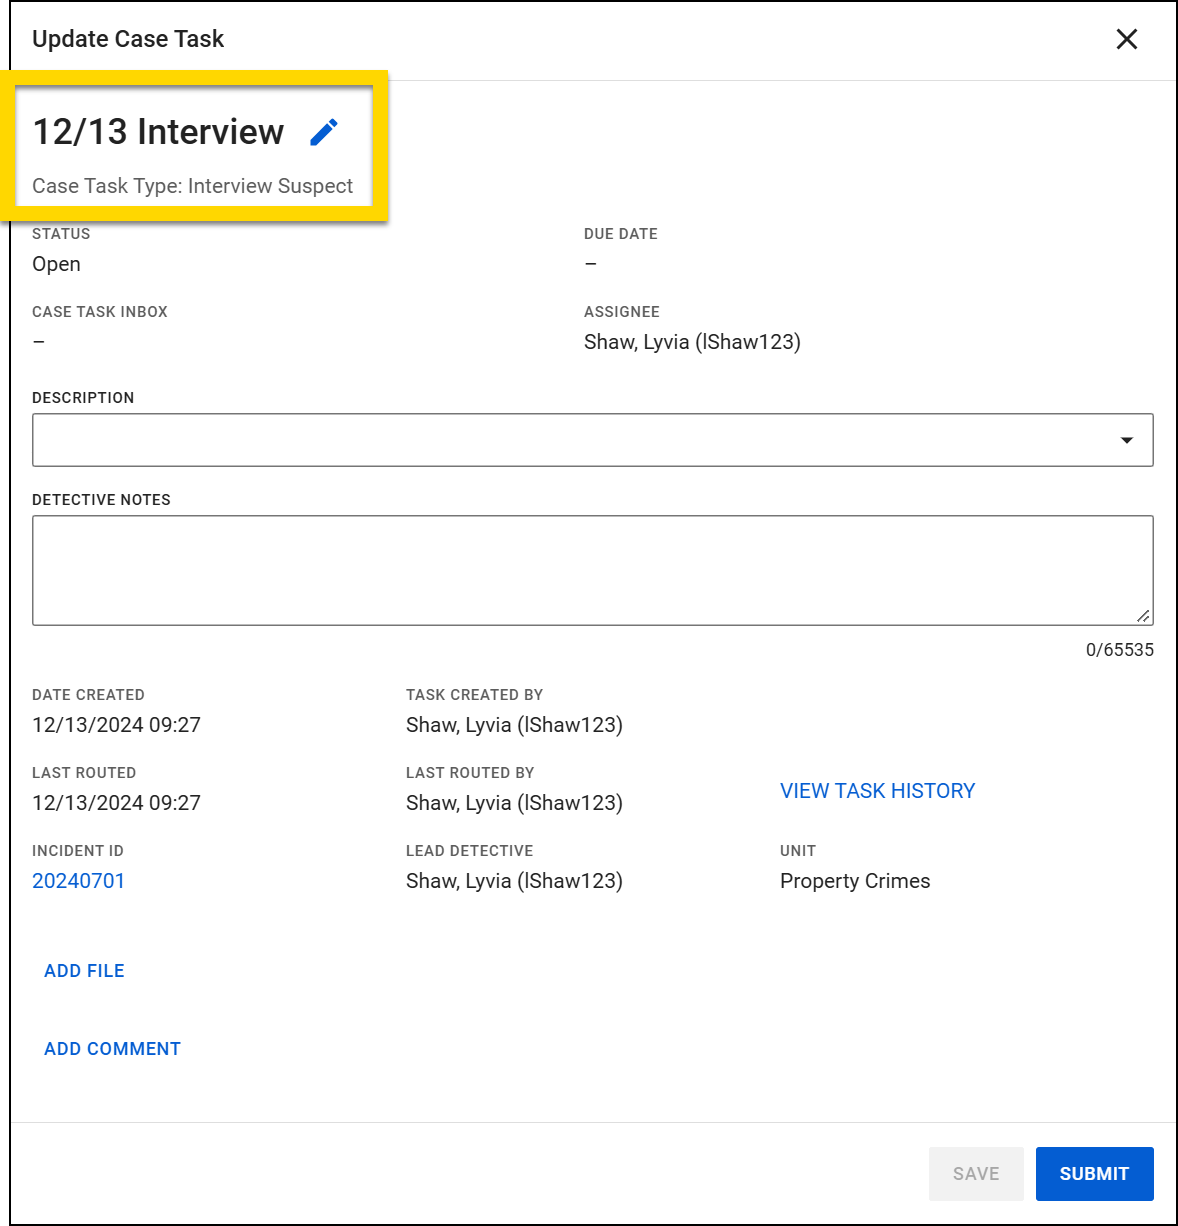The height and width of the screenshot is (1226, 1178).
Task: Click the Description input box
Action: point(500,439)
